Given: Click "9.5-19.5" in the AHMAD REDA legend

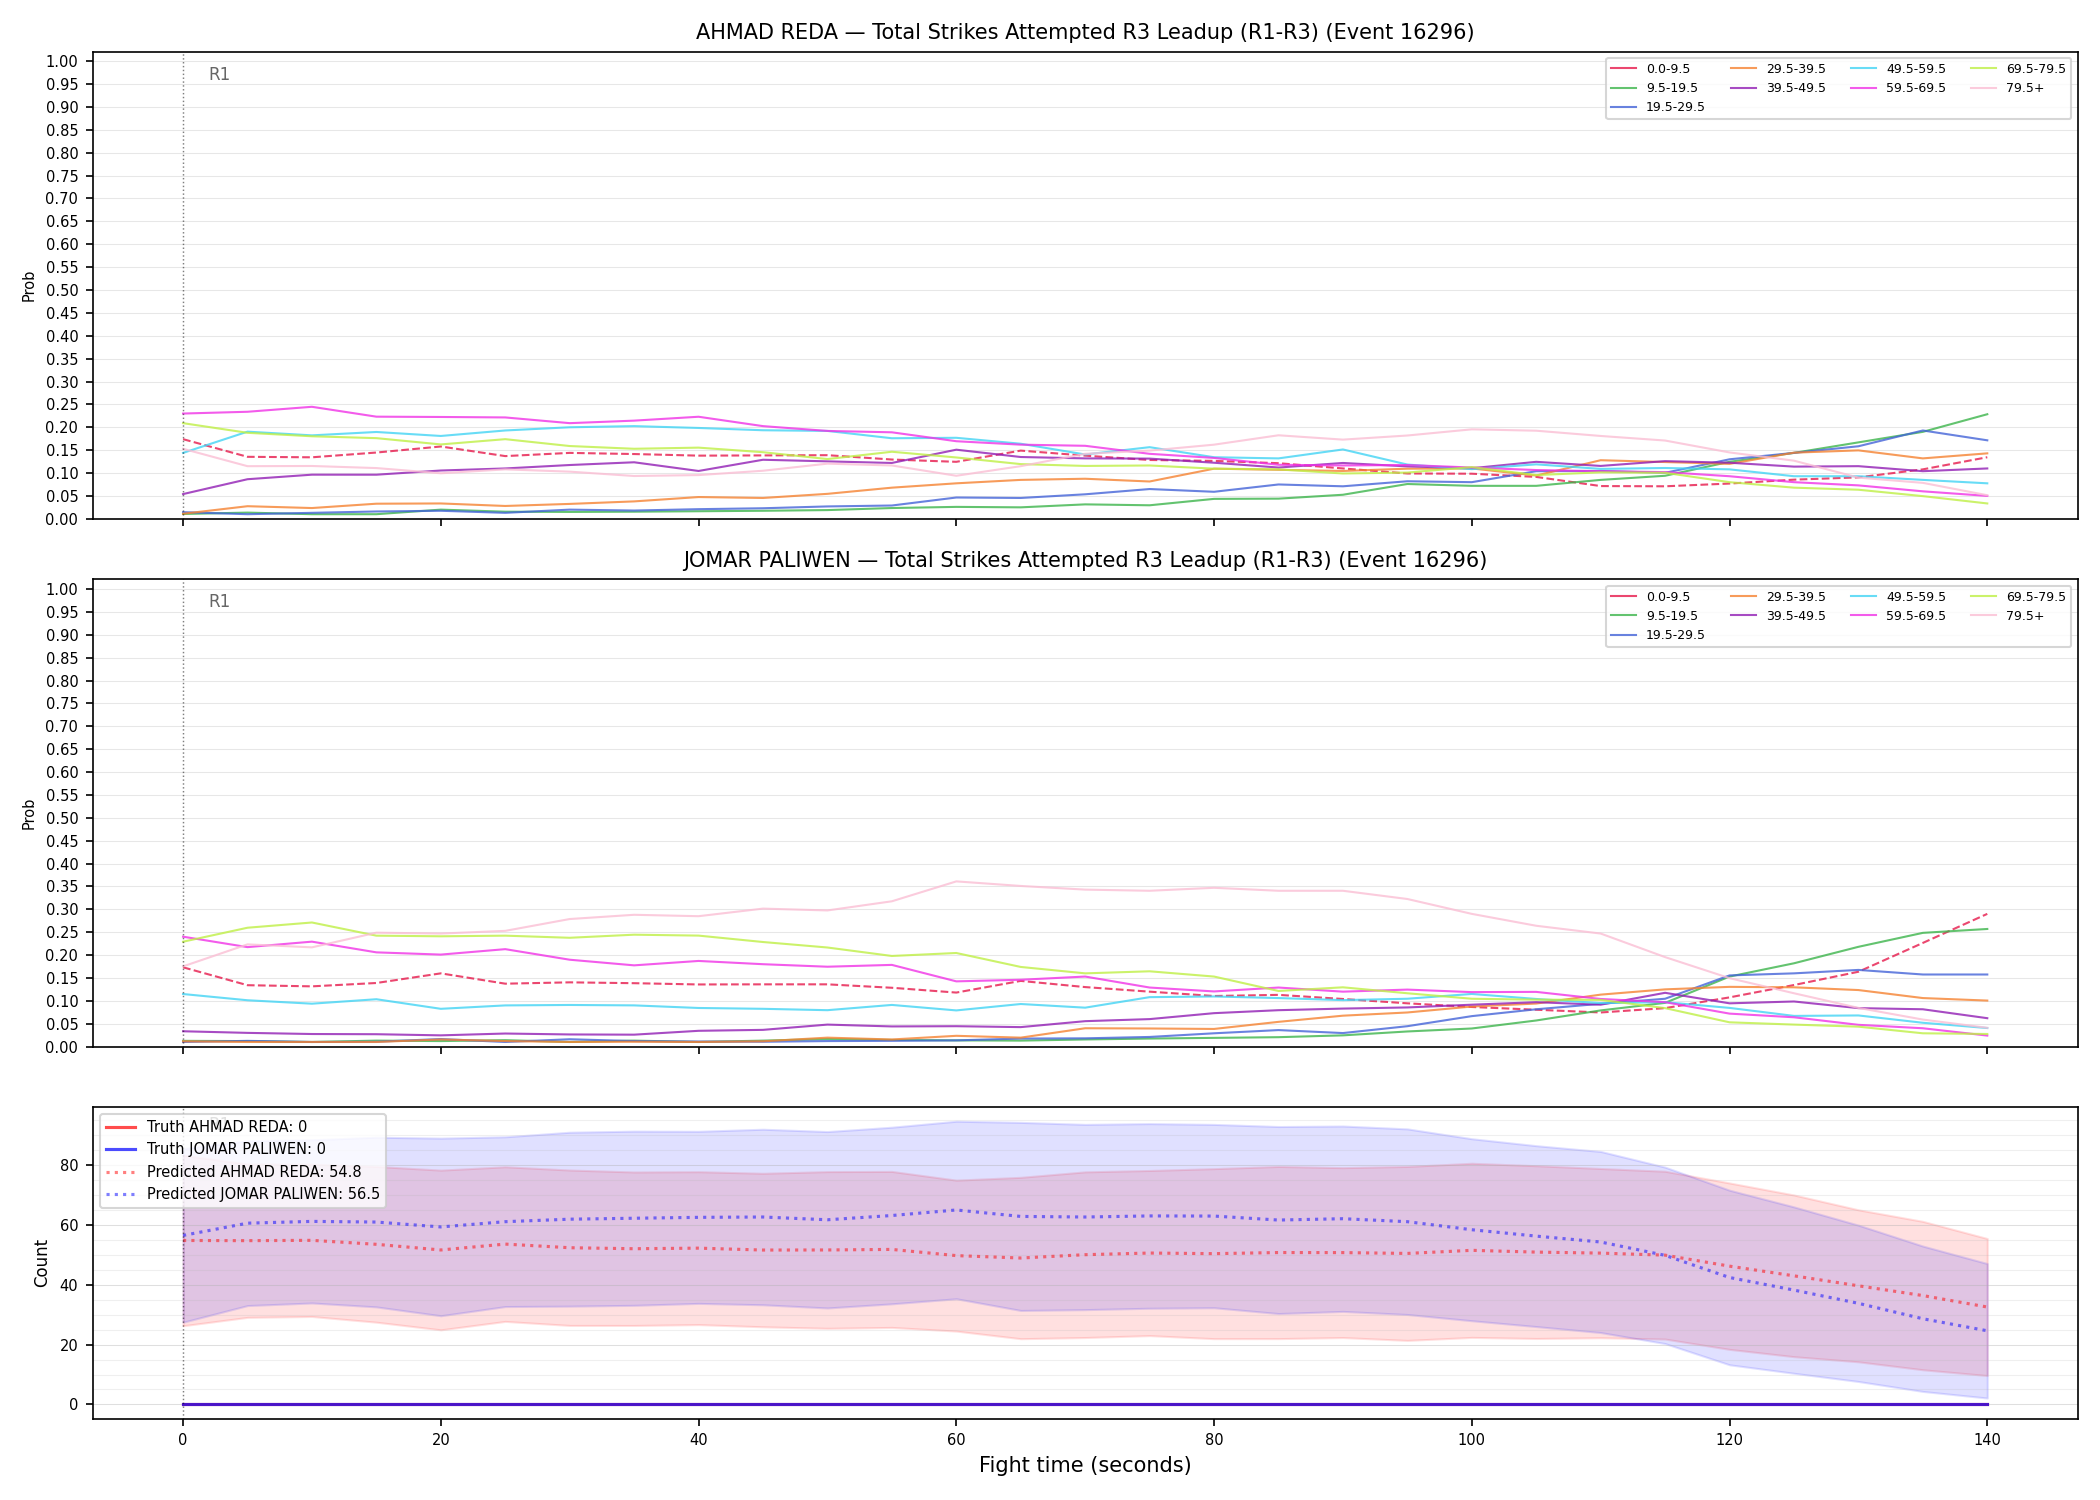Looking at the screenshot, I should 1672,88.
